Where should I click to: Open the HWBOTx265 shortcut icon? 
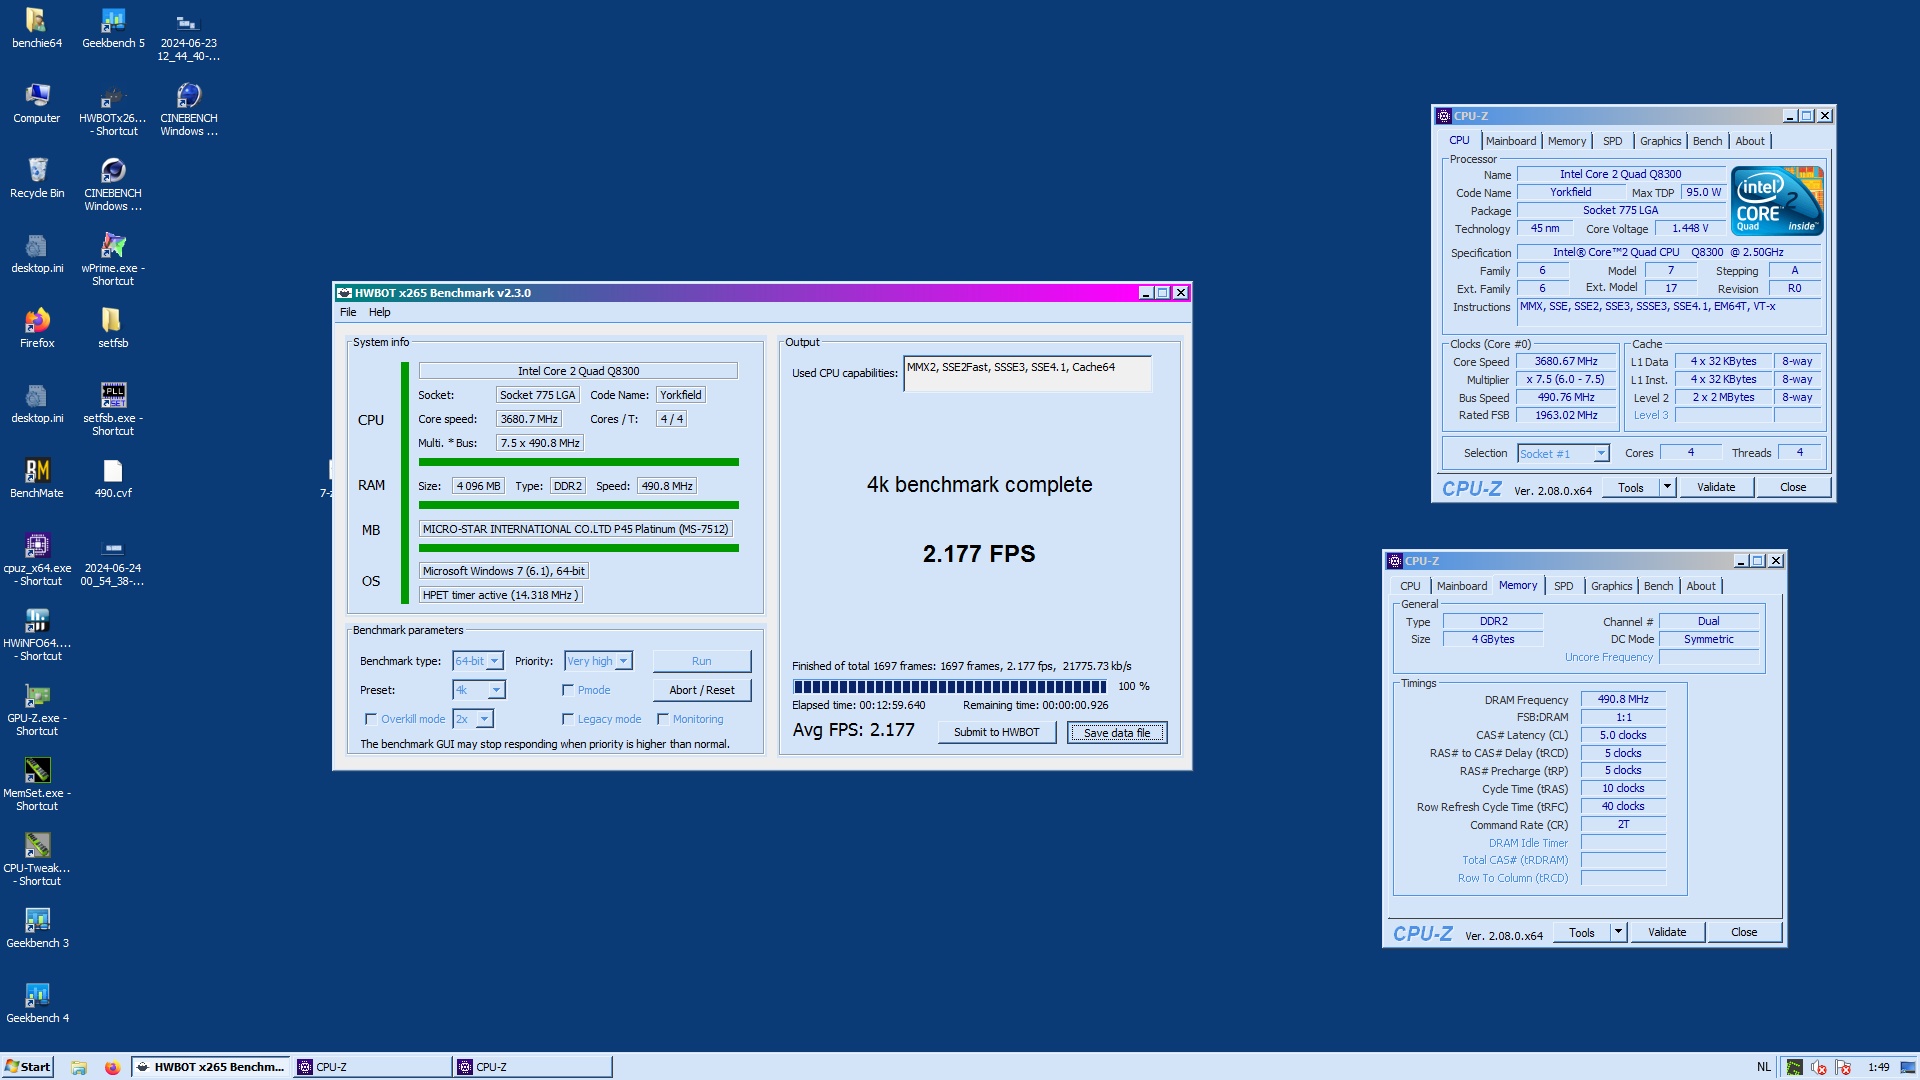[x=113, y=110]
